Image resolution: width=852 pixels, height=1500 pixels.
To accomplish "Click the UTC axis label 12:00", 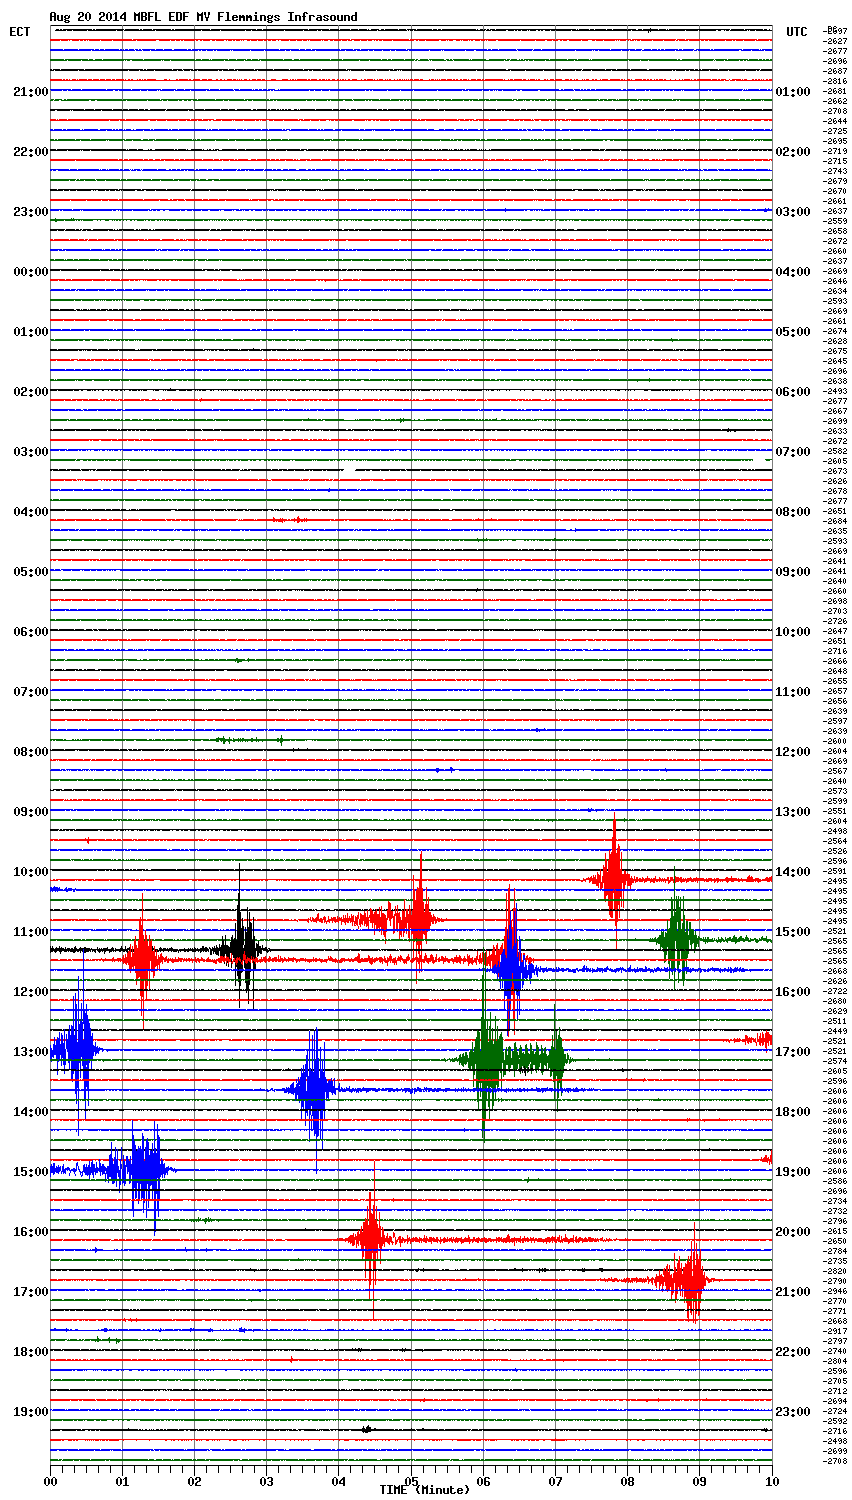I will click(793, 752).
